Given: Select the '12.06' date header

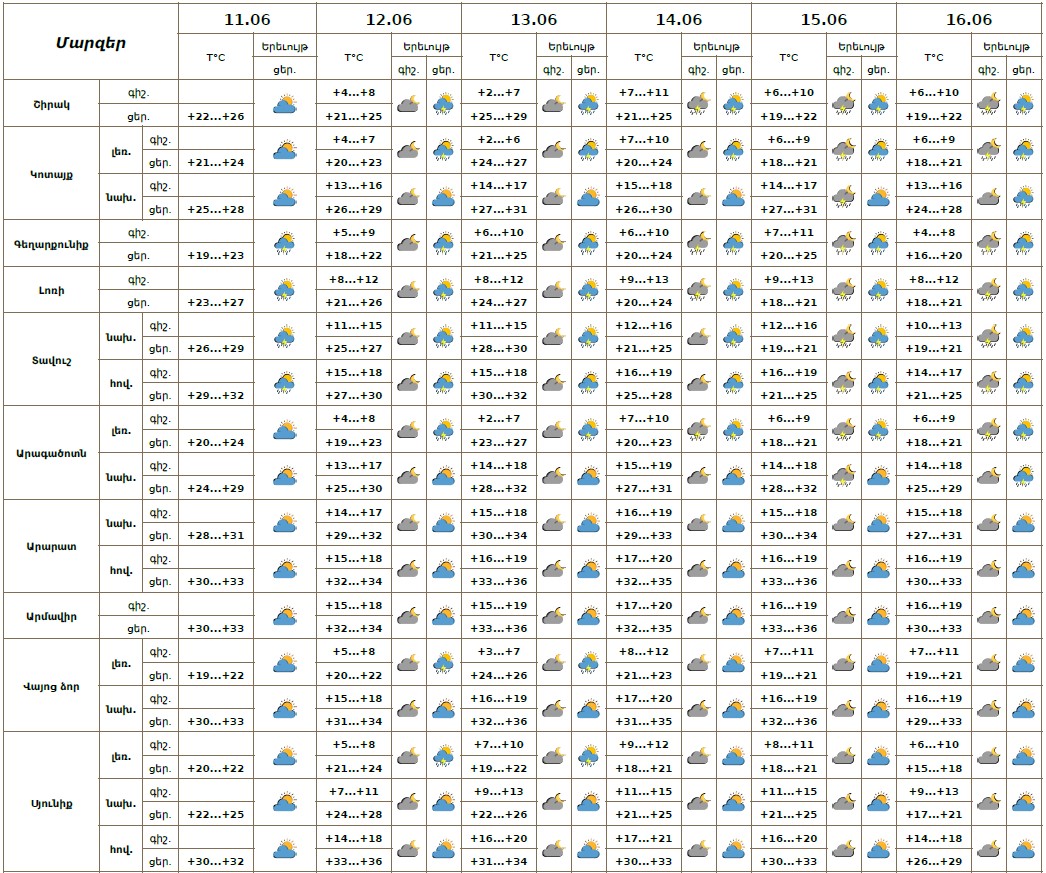Looking at the screenshot, I should (389, 19).
